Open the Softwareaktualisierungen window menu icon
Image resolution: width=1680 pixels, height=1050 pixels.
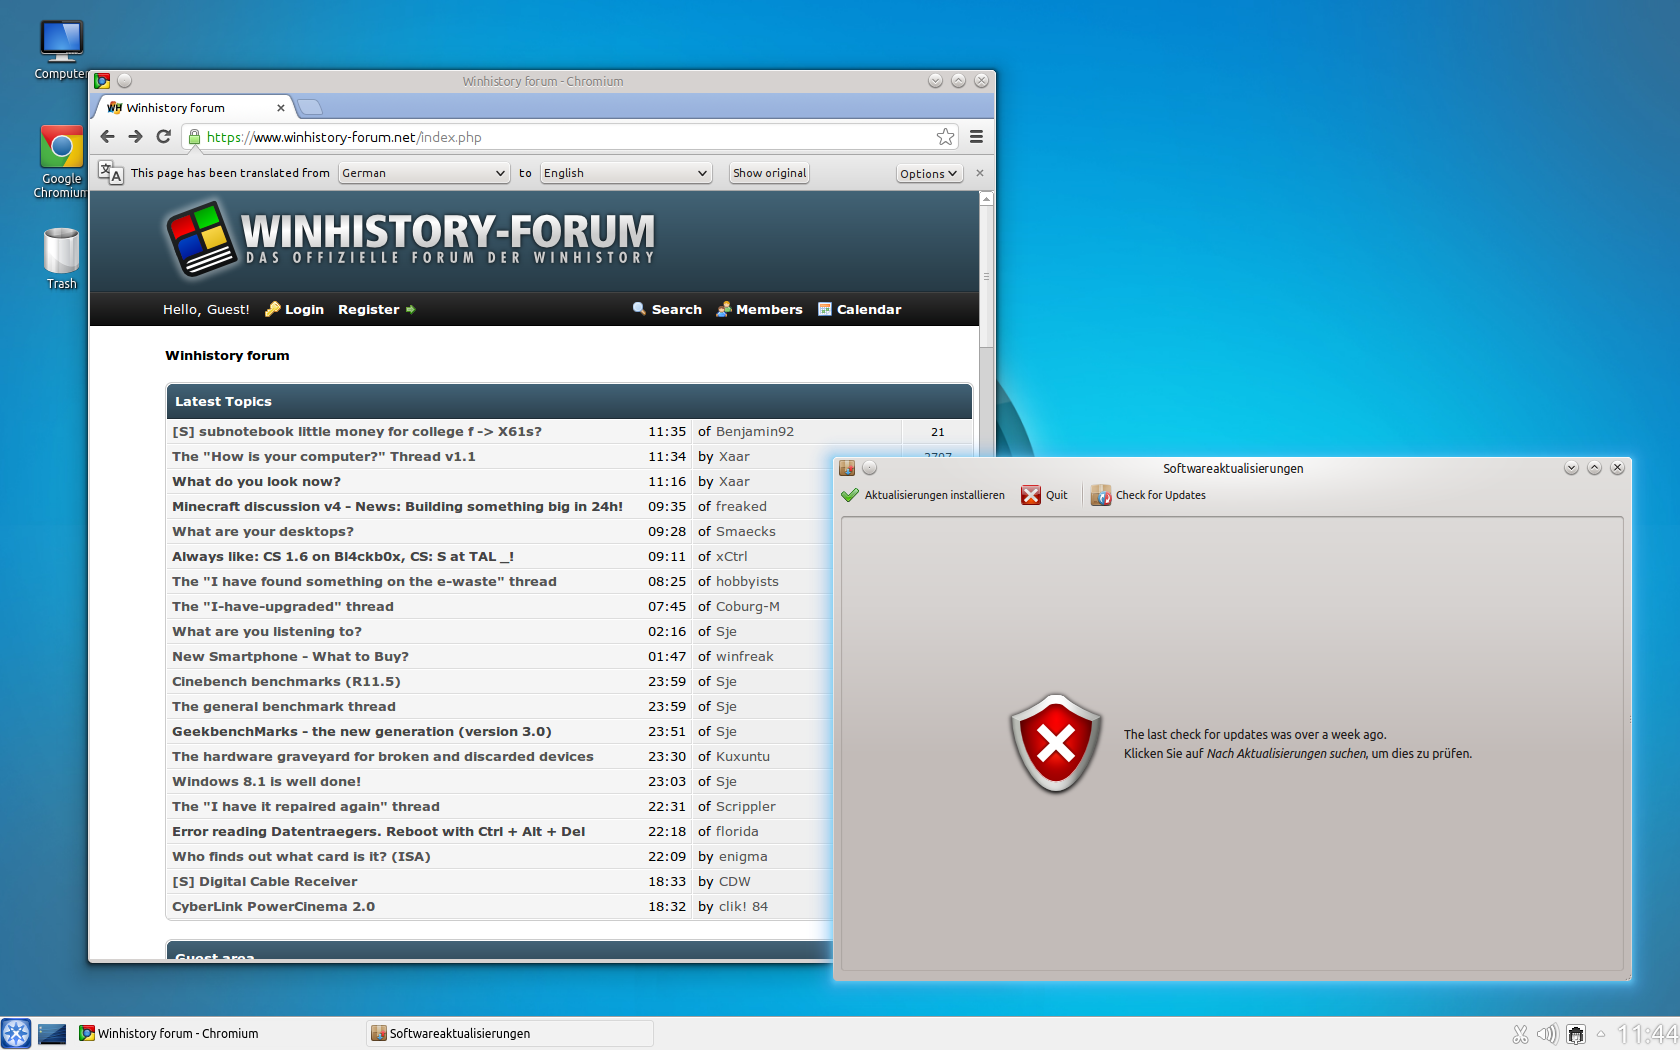(847, 468)
